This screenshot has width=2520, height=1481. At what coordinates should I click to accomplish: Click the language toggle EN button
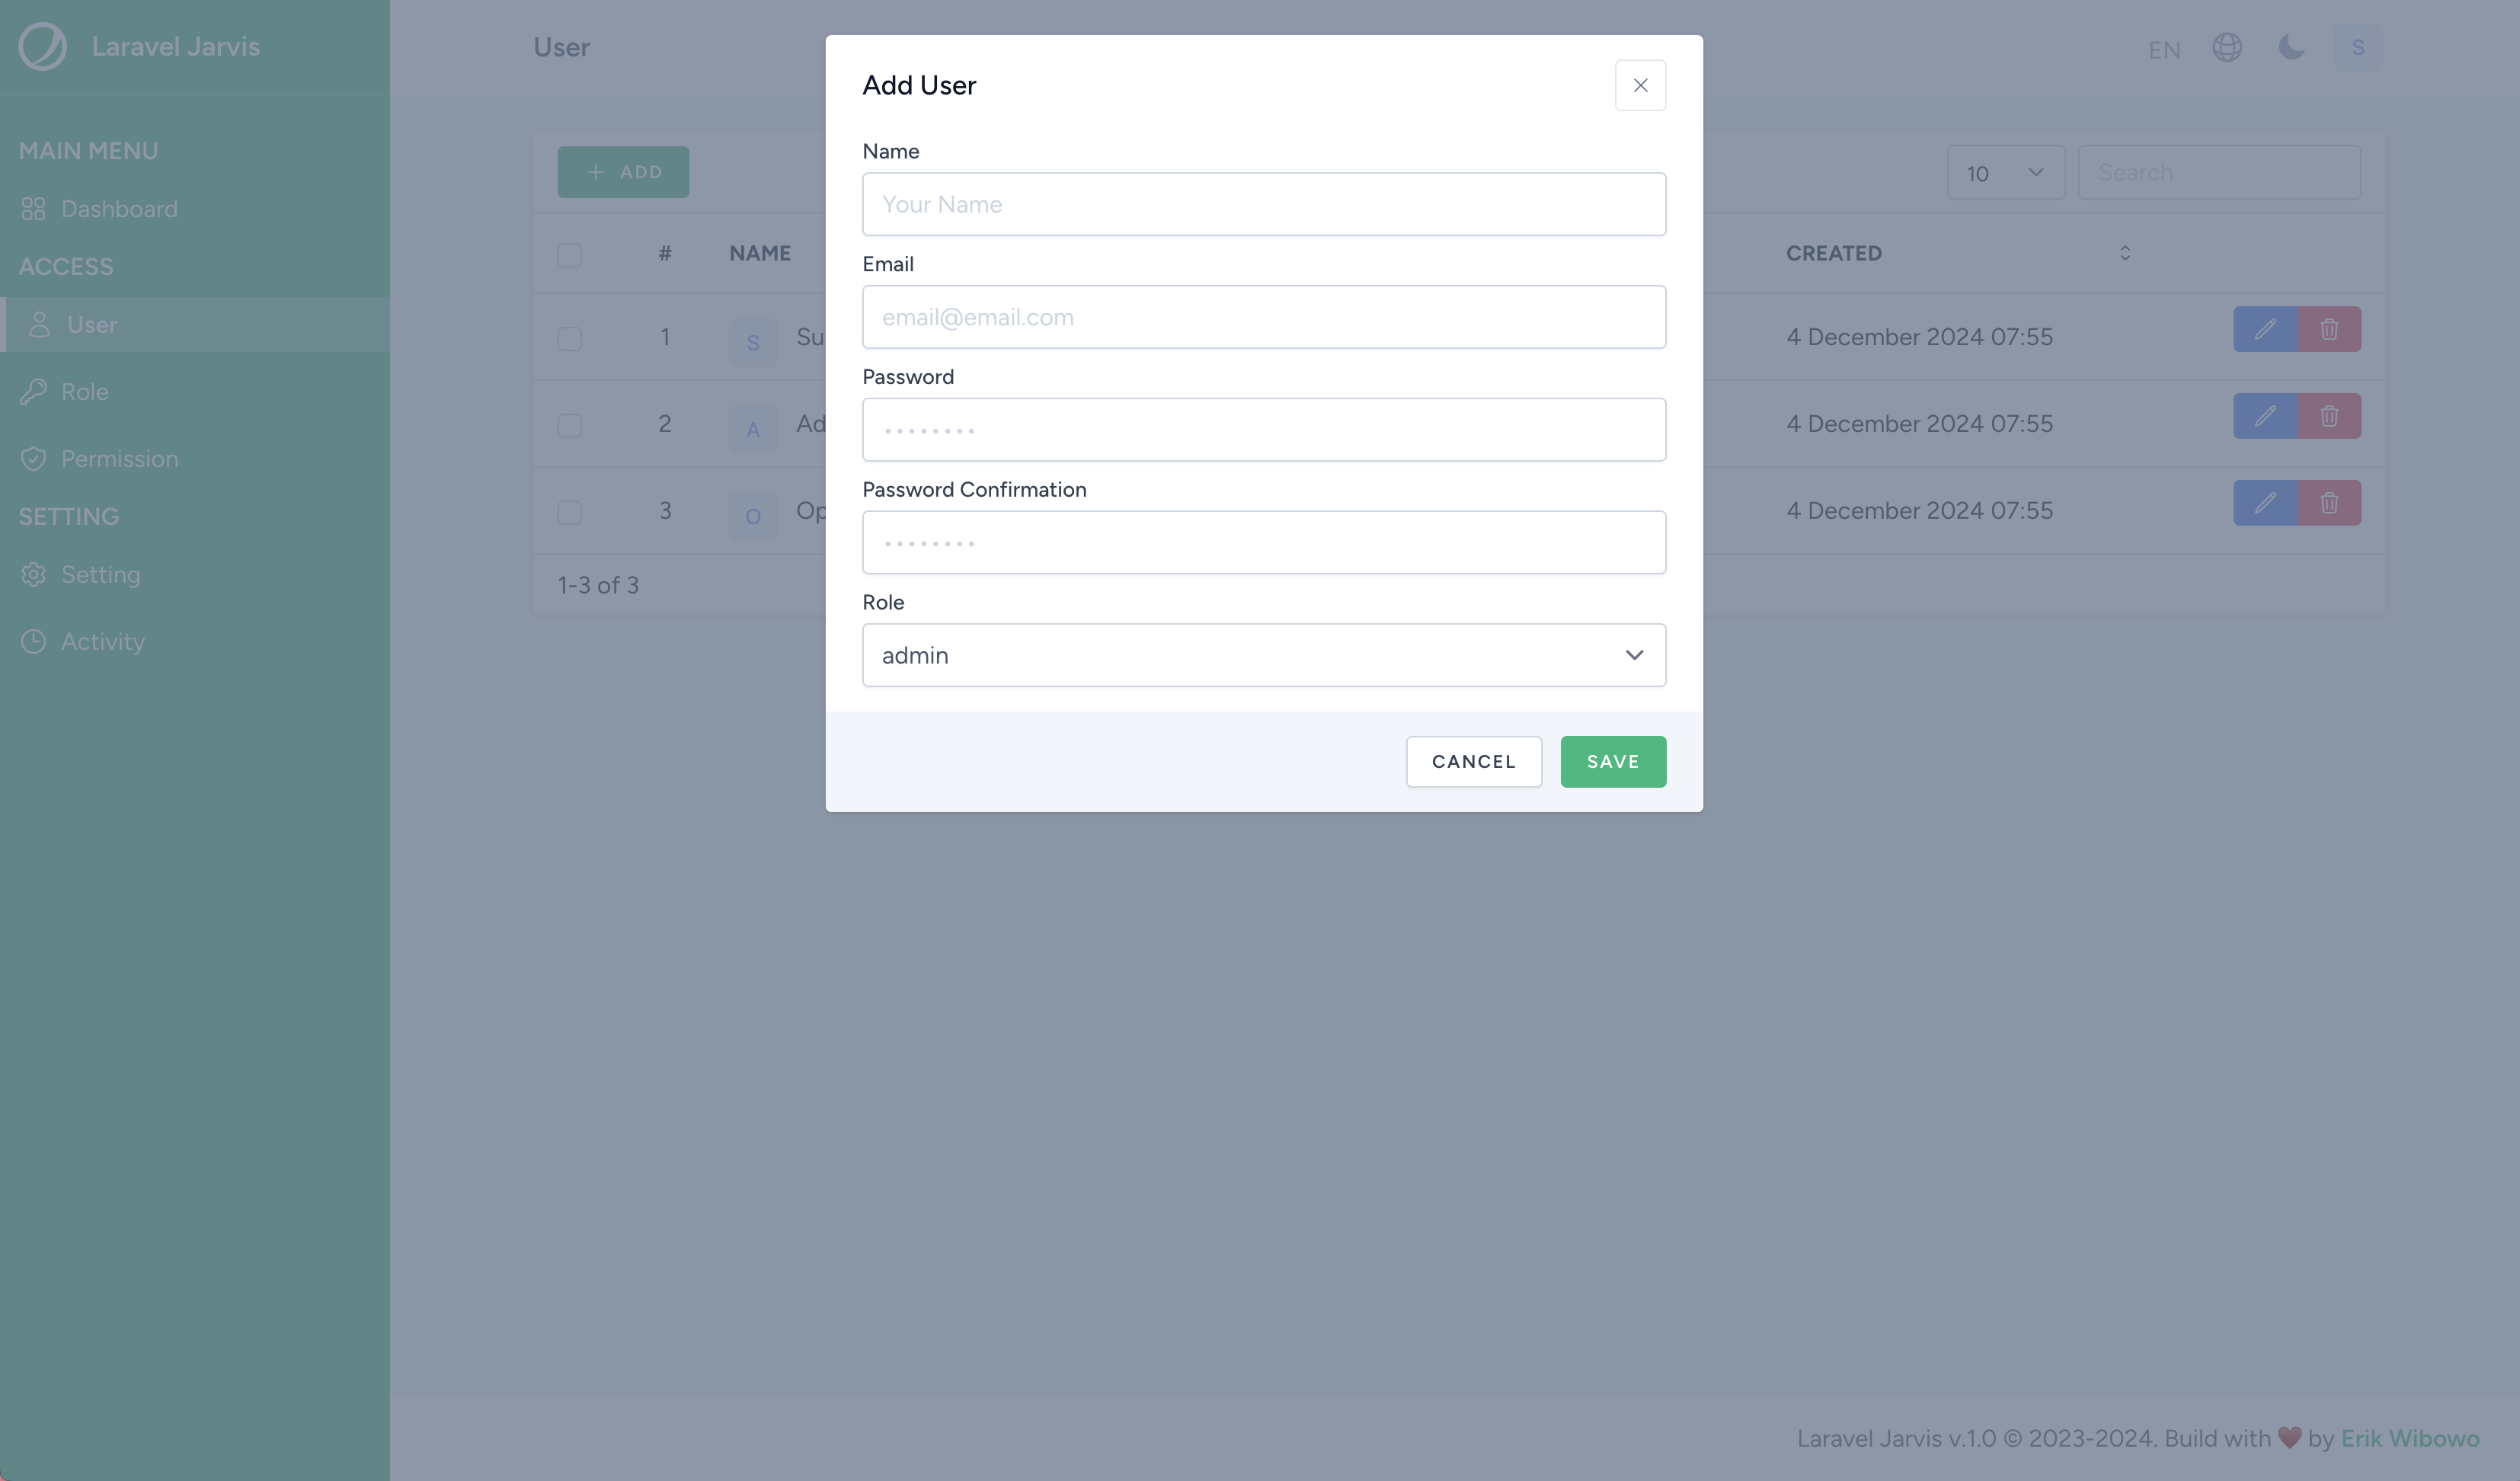2164,46
